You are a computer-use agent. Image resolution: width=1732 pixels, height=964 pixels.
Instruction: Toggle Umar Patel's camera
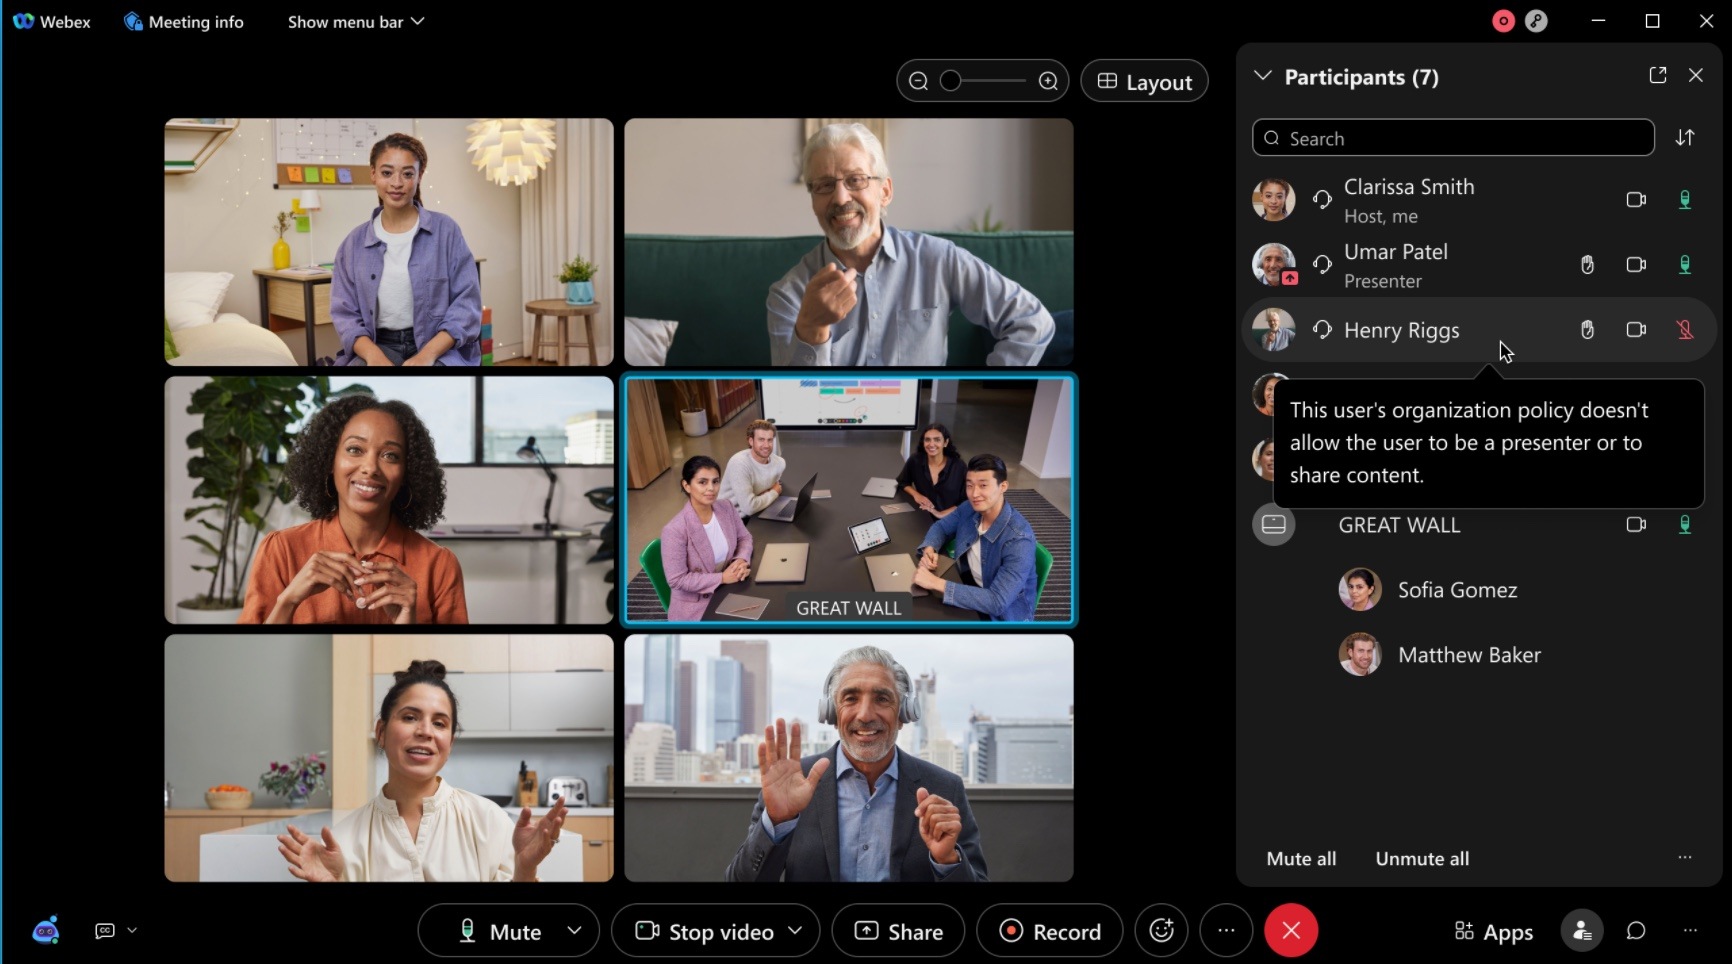coord(1636,264)
